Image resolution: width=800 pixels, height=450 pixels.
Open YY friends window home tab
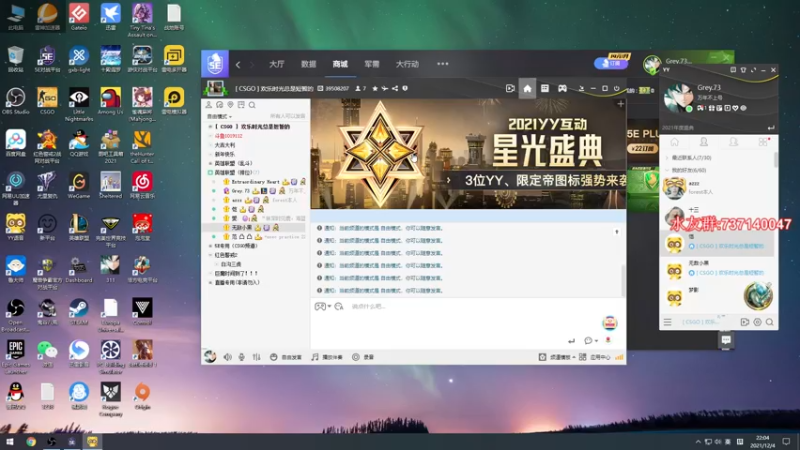674,142
